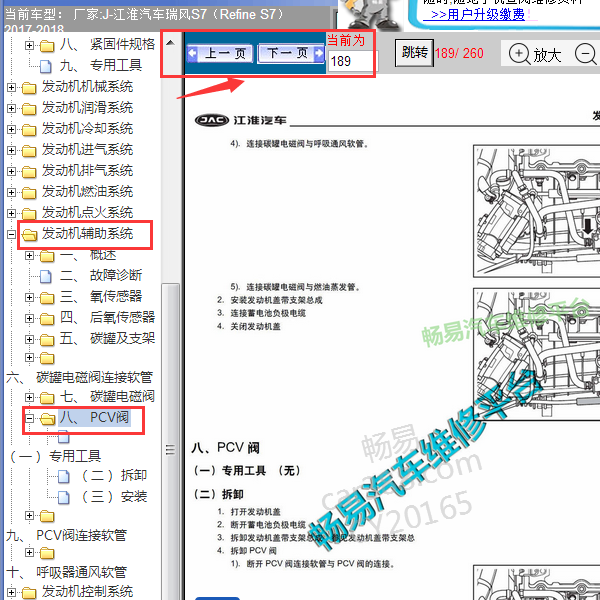Expand the 发动机进气系统 node

click(x=11, y=150)
